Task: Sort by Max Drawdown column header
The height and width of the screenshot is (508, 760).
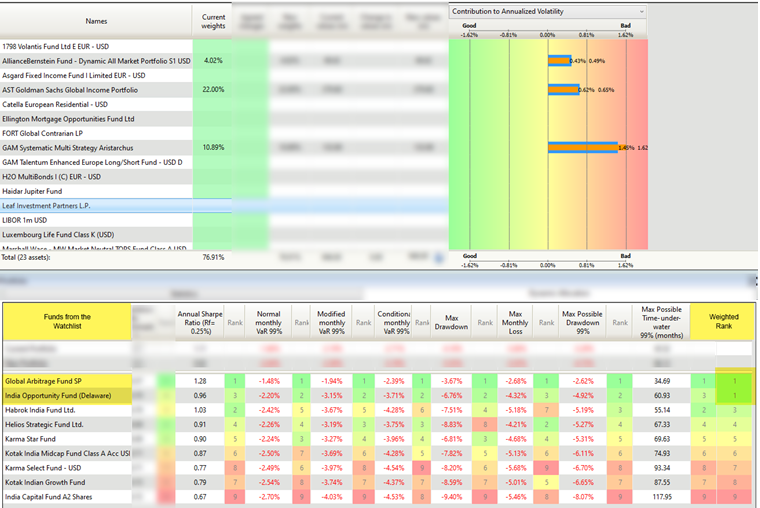Action: 451,322
